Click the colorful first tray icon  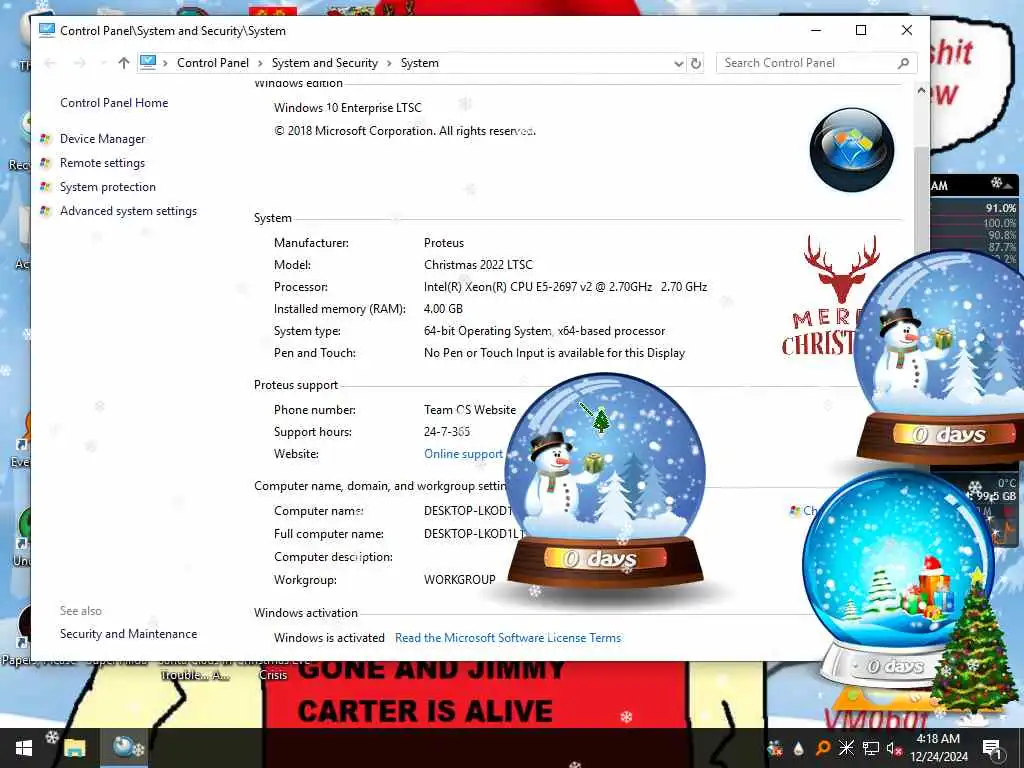[775, 748]
